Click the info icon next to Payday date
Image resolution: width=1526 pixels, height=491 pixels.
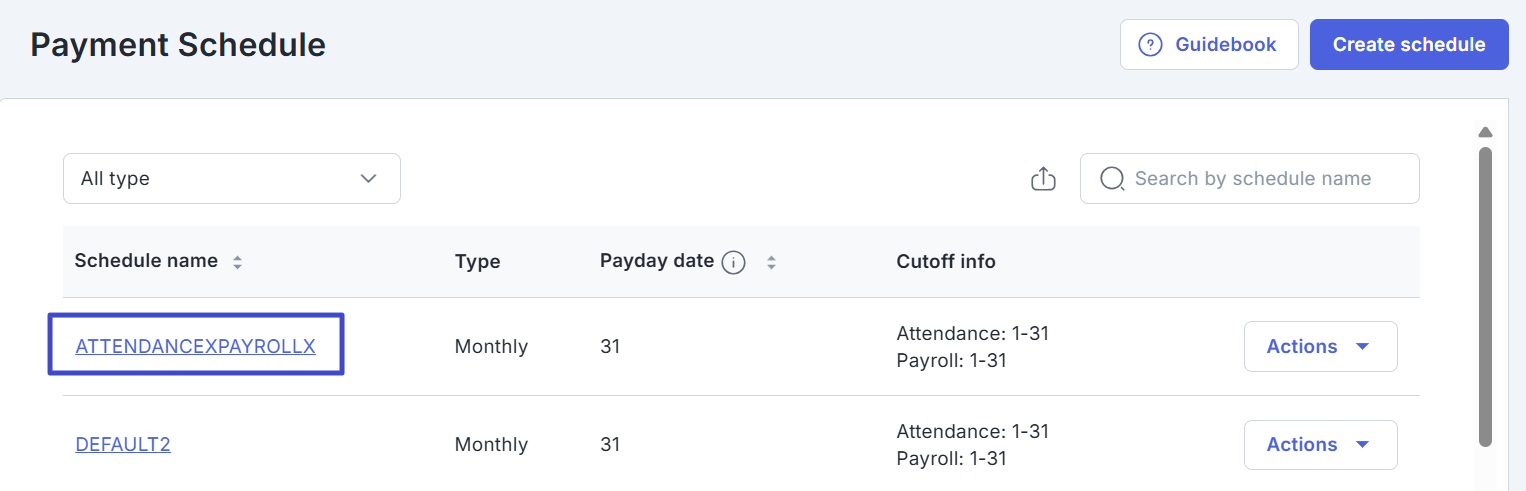coord(734,263)
